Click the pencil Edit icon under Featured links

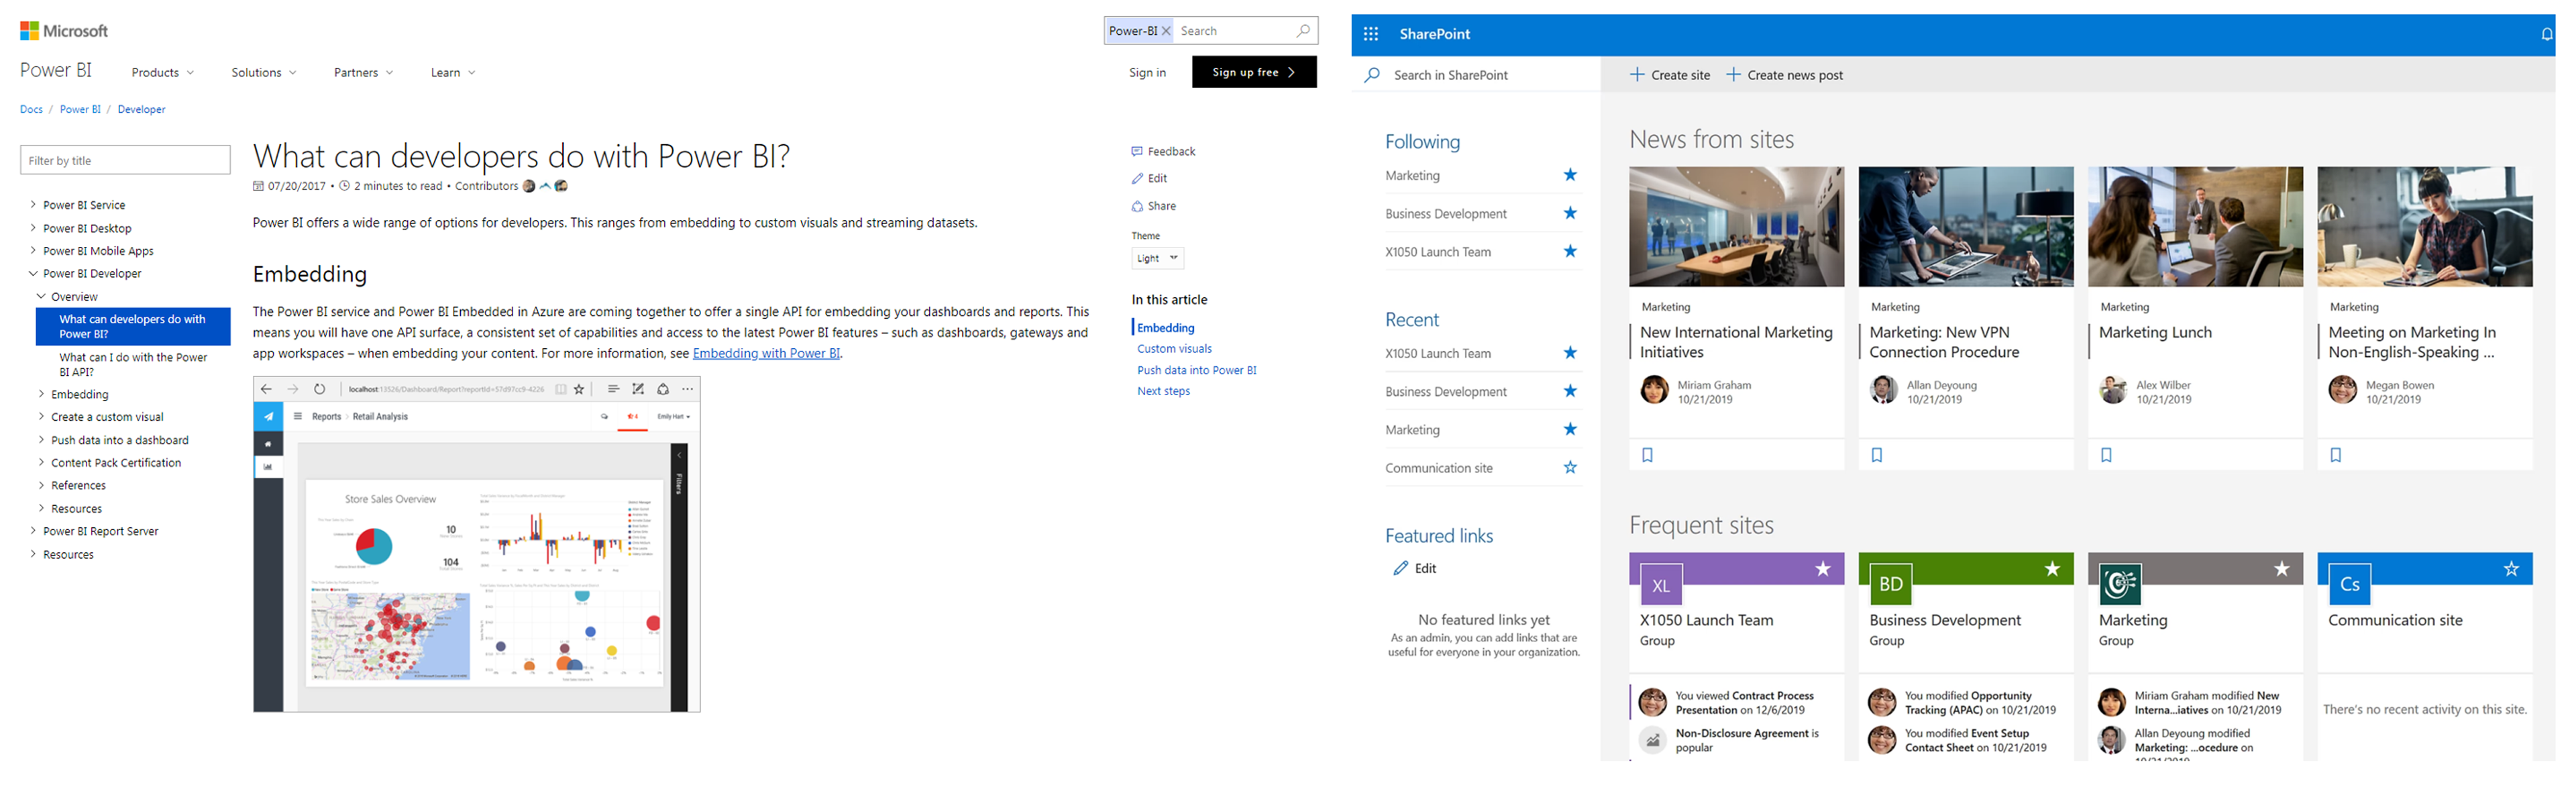(x=1400, y=568)
